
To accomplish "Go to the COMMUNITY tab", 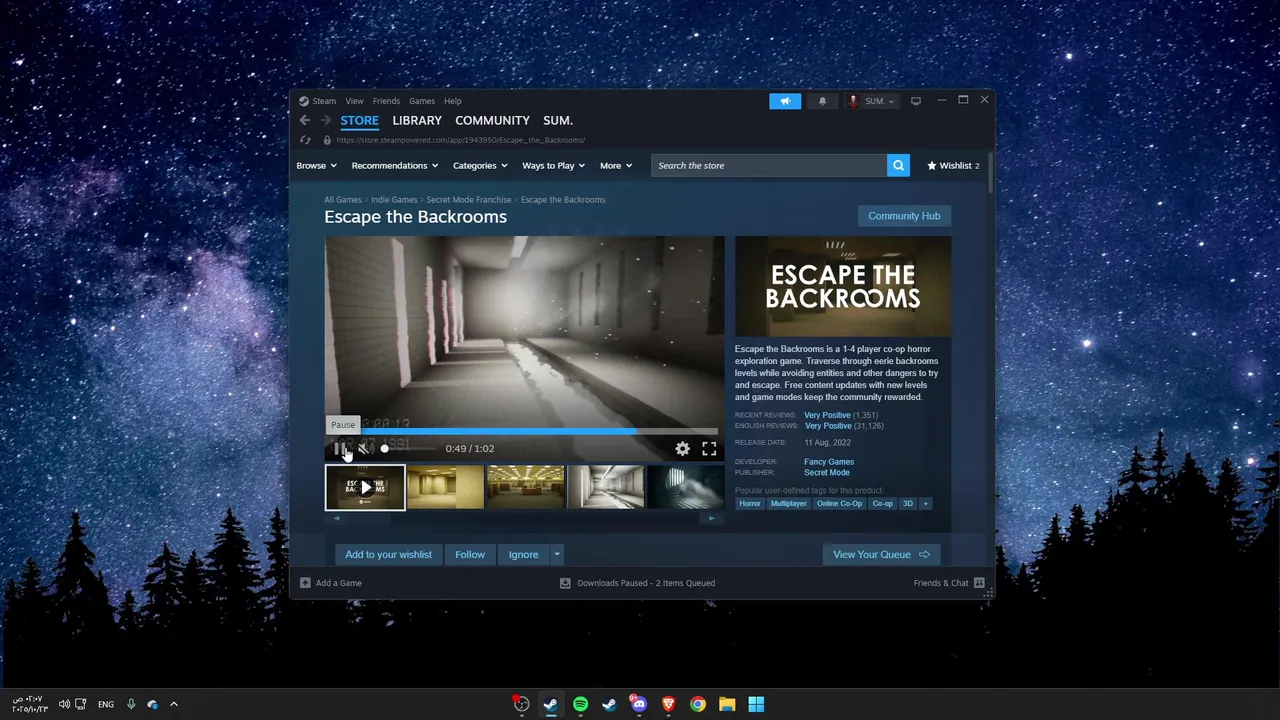I will 492,120.
